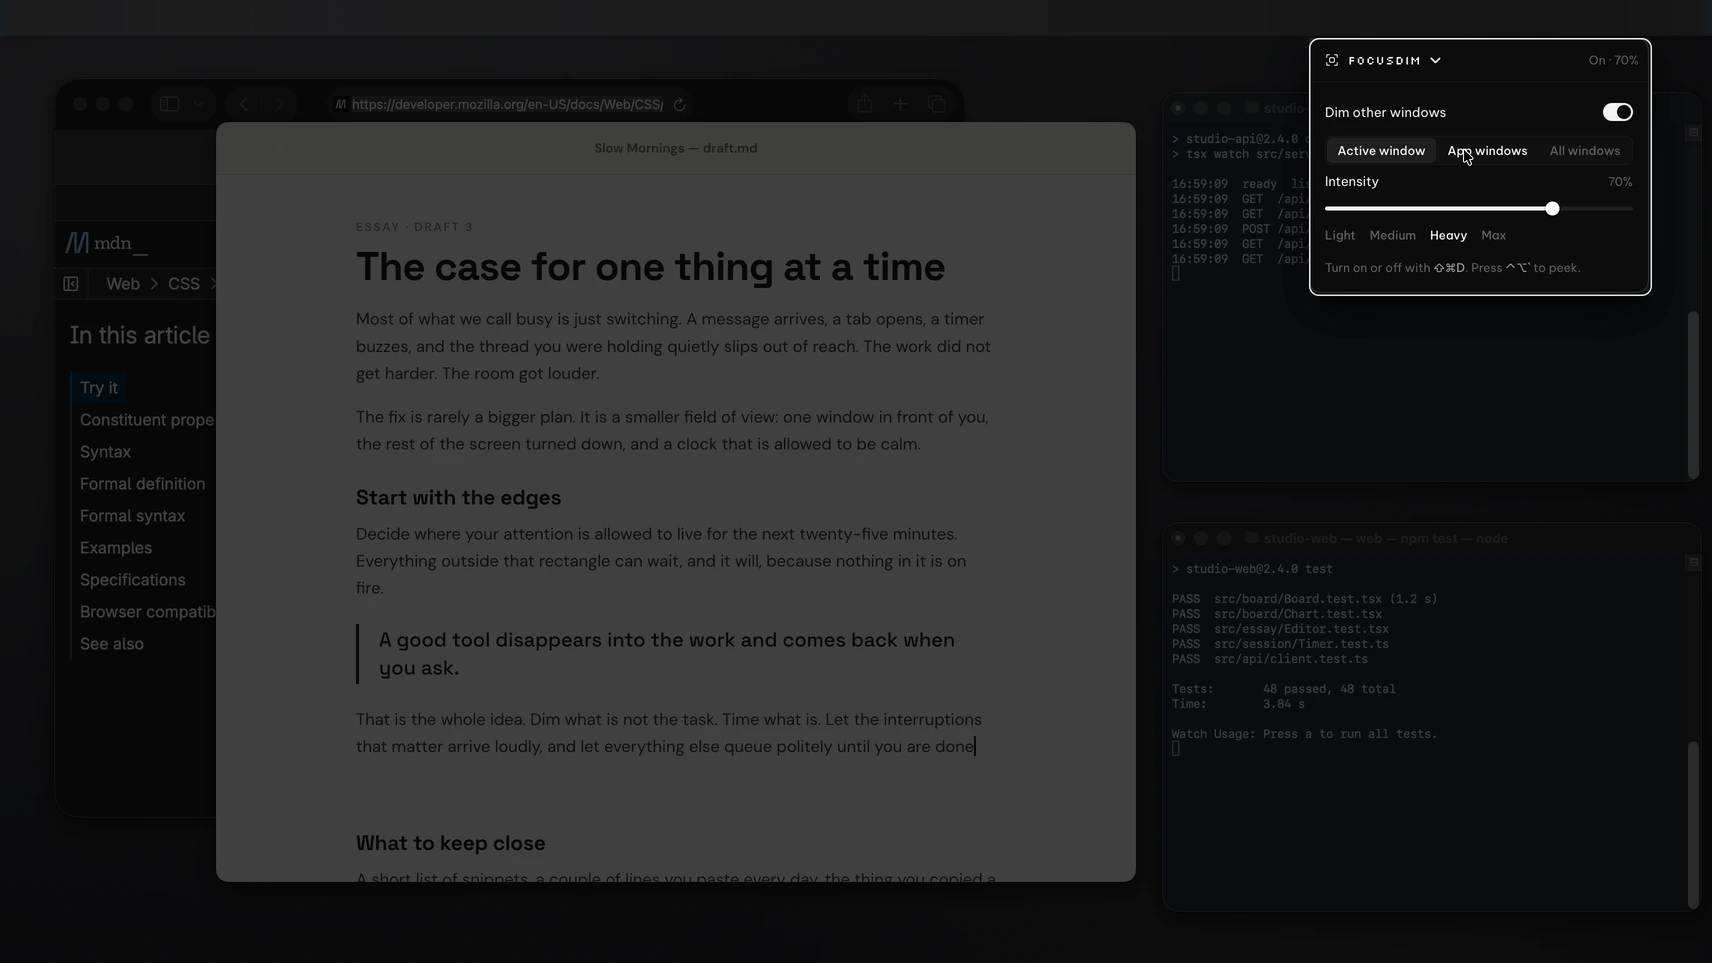Click the browser share icon
Viewport: 1712px width, 963px height.
coord(864,104)
